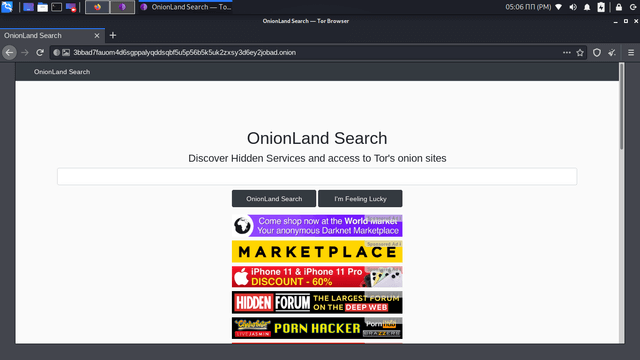The image size is (640, 360).
Task: Open the browser hamburger menu
Action: tap(631, 53)
